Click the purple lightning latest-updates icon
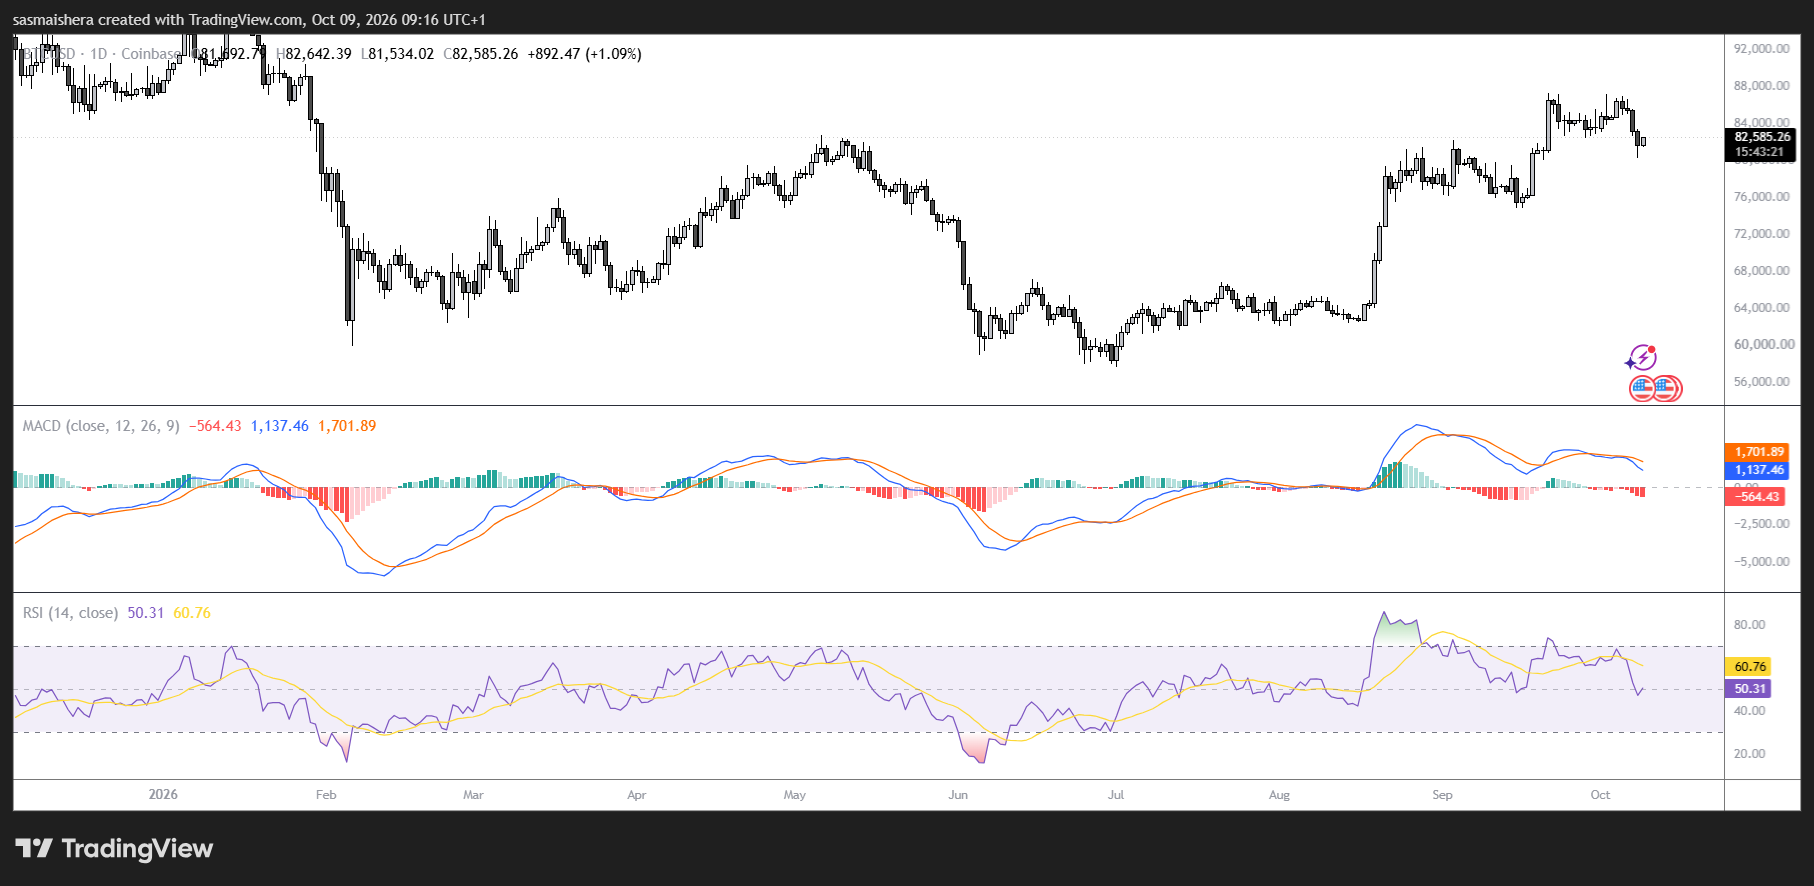 pyautogui.click(x=1641, y=358)
